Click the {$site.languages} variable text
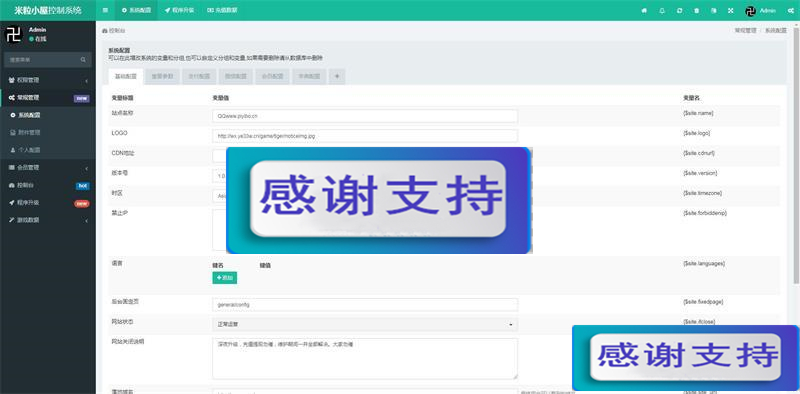Screen dimensions: 800x394 click(704, 263)
